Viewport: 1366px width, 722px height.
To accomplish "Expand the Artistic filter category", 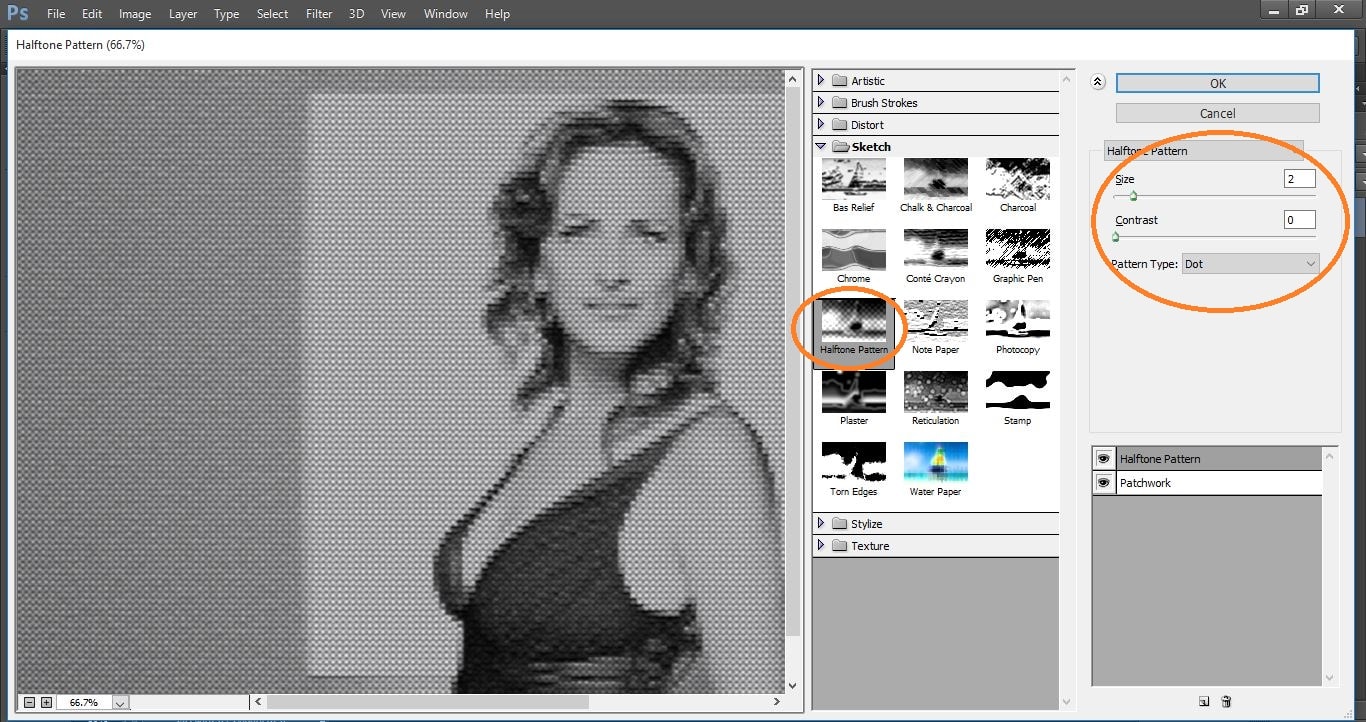I will (x=822, y=80).
